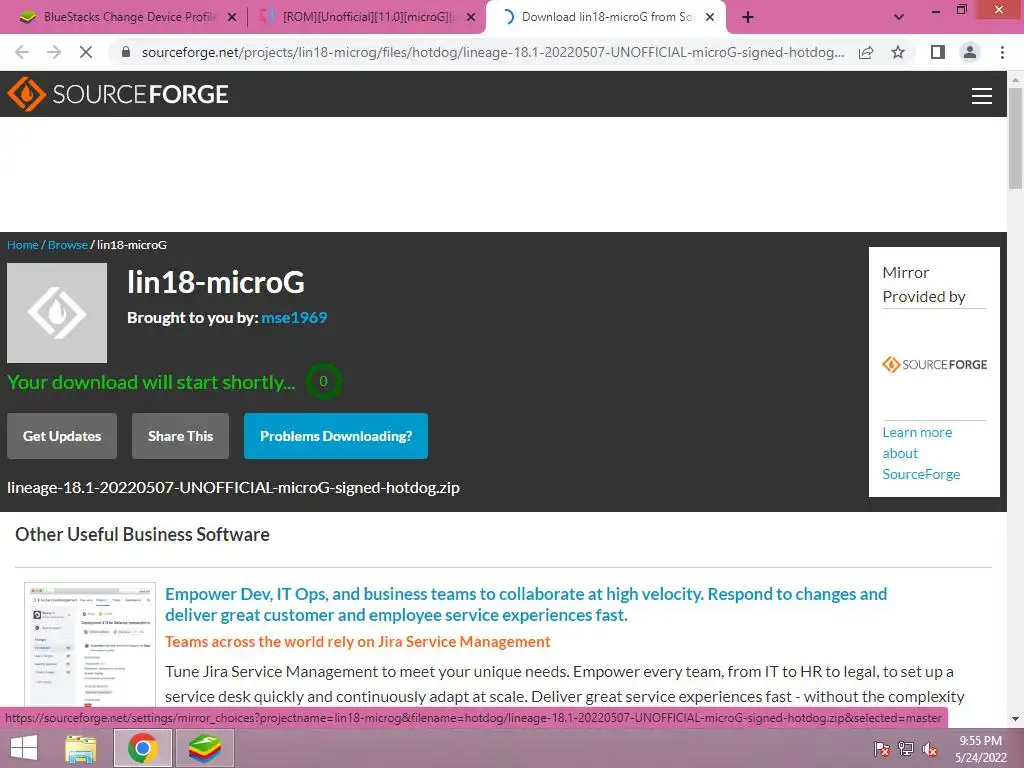Toggle the browser side panel

(x=937, y=52)
